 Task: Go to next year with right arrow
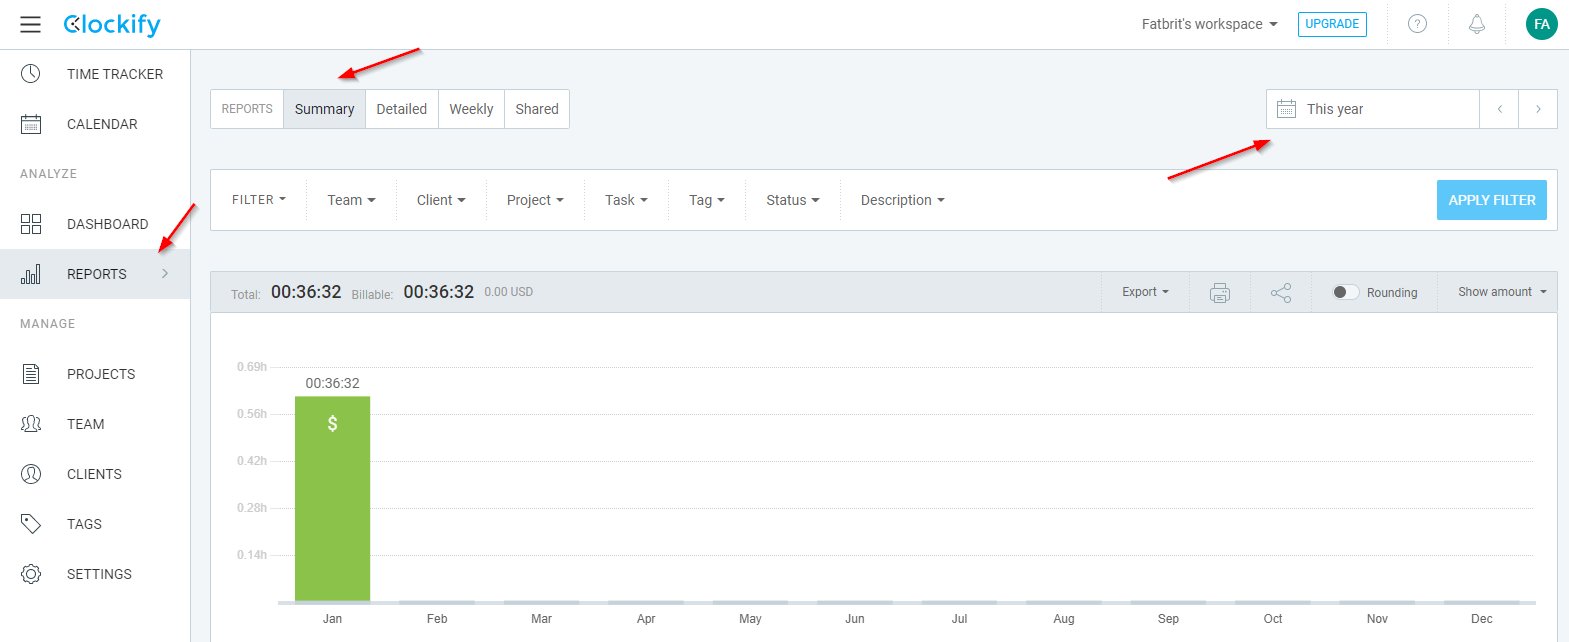pyautogui.click(x=1538, y=109)
